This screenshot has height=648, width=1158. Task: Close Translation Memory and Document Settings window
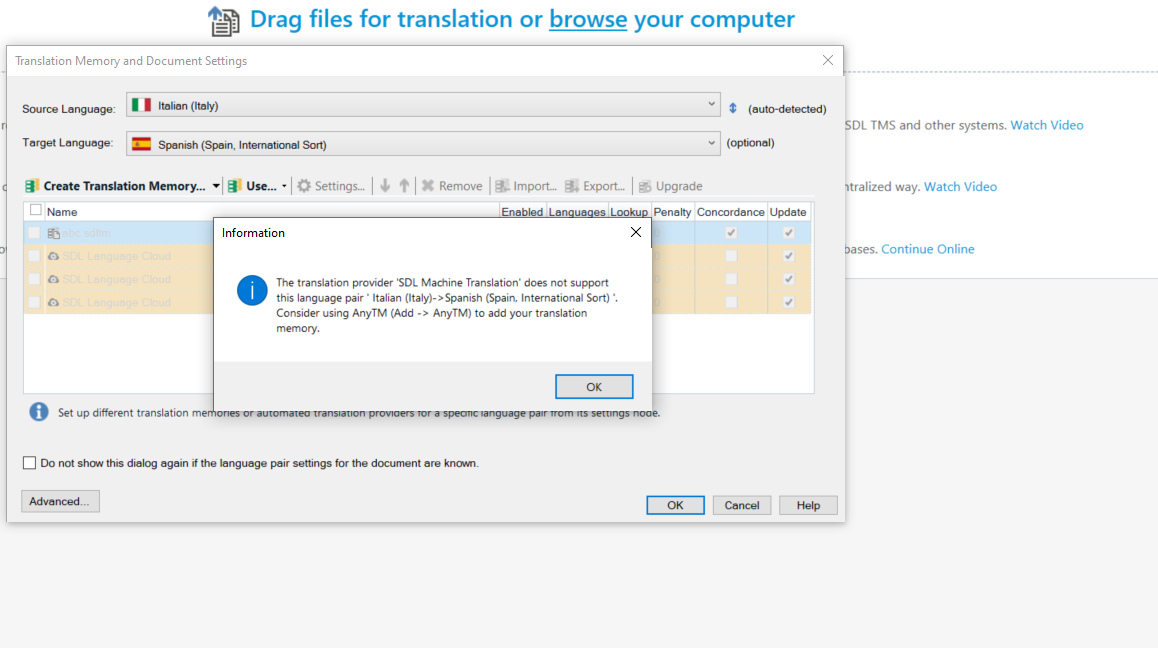point(828,61)
